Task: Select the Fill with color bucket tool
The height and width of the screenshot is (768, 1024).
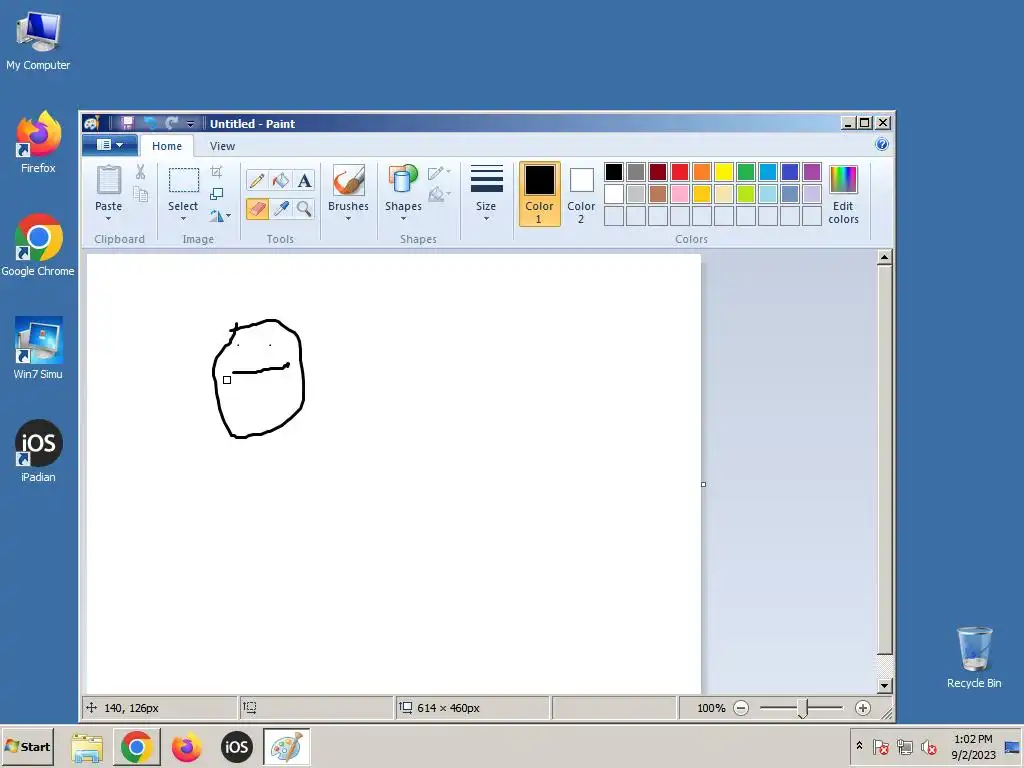Action: click(281, 180)
